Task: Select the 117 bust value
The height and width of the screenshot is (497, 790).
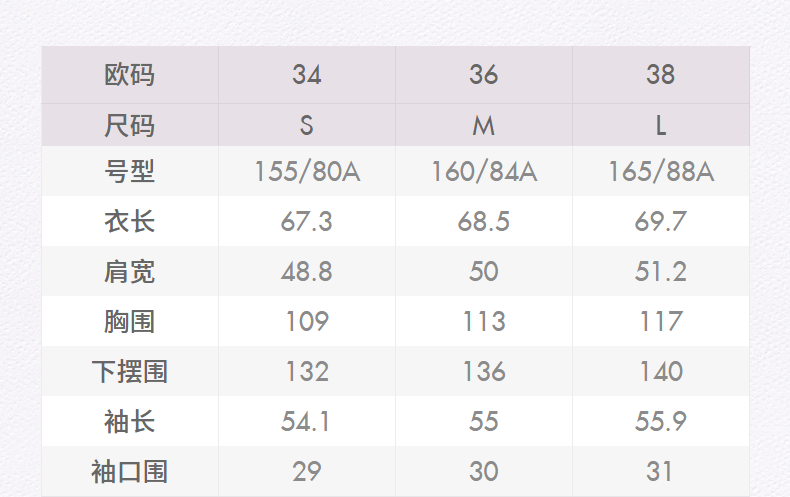Action: 661,322
